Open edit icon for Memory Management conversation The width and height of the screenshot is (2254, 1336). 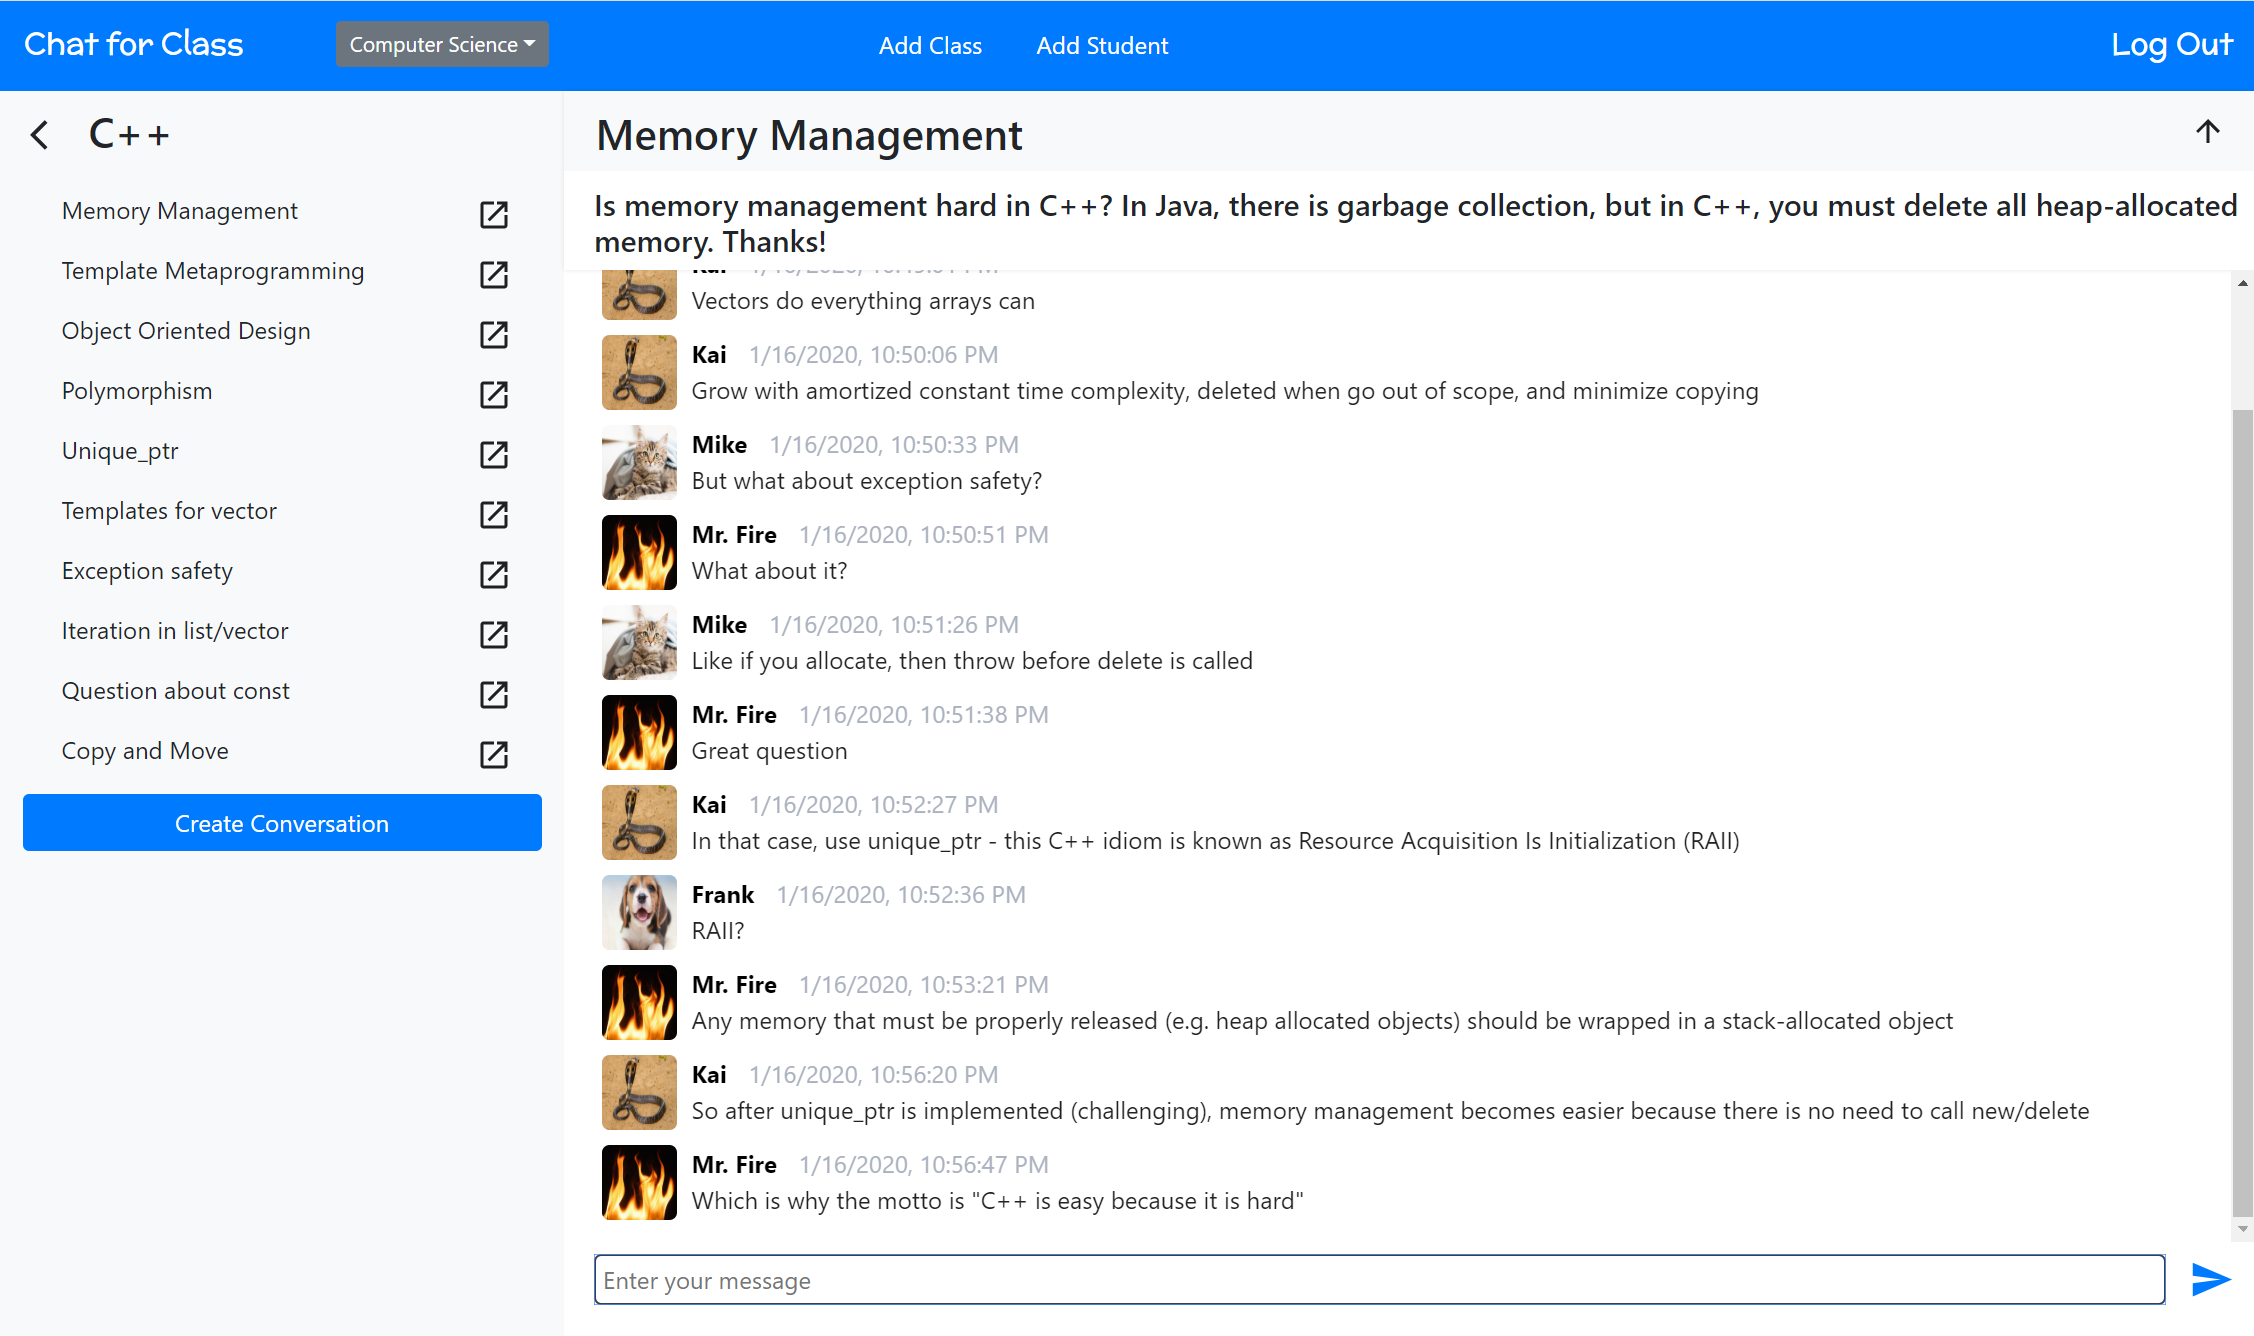pos(494,213)
